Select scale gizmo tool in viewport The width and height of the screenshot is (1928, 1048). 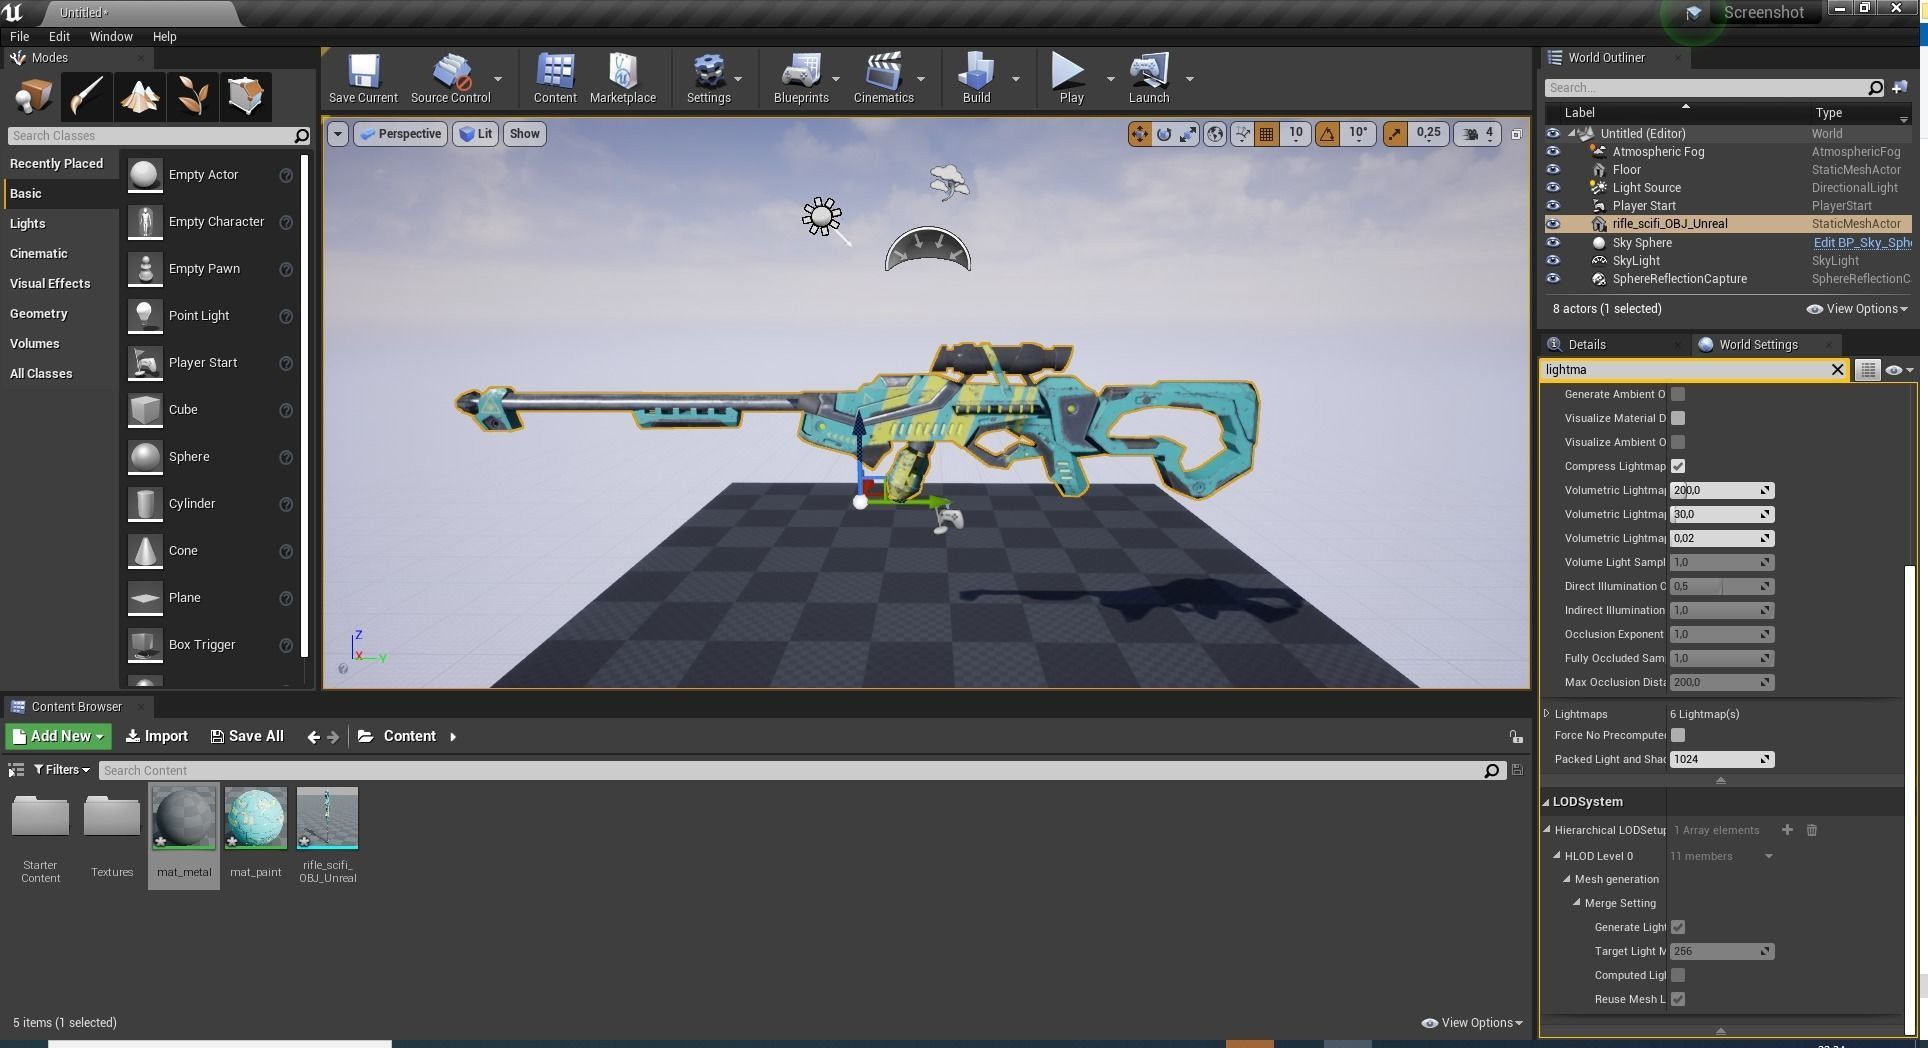[x=1188, y=133]
